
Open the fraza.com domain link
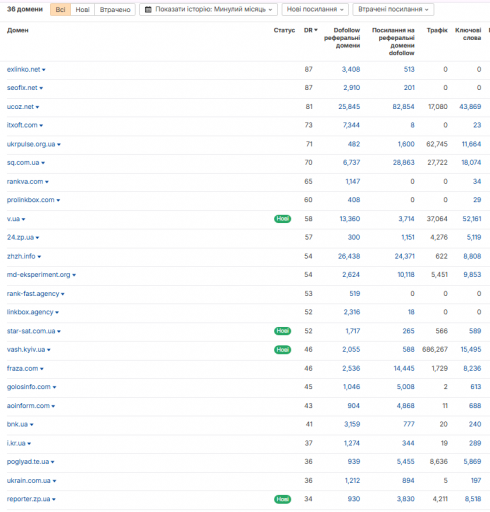[22, 368]
